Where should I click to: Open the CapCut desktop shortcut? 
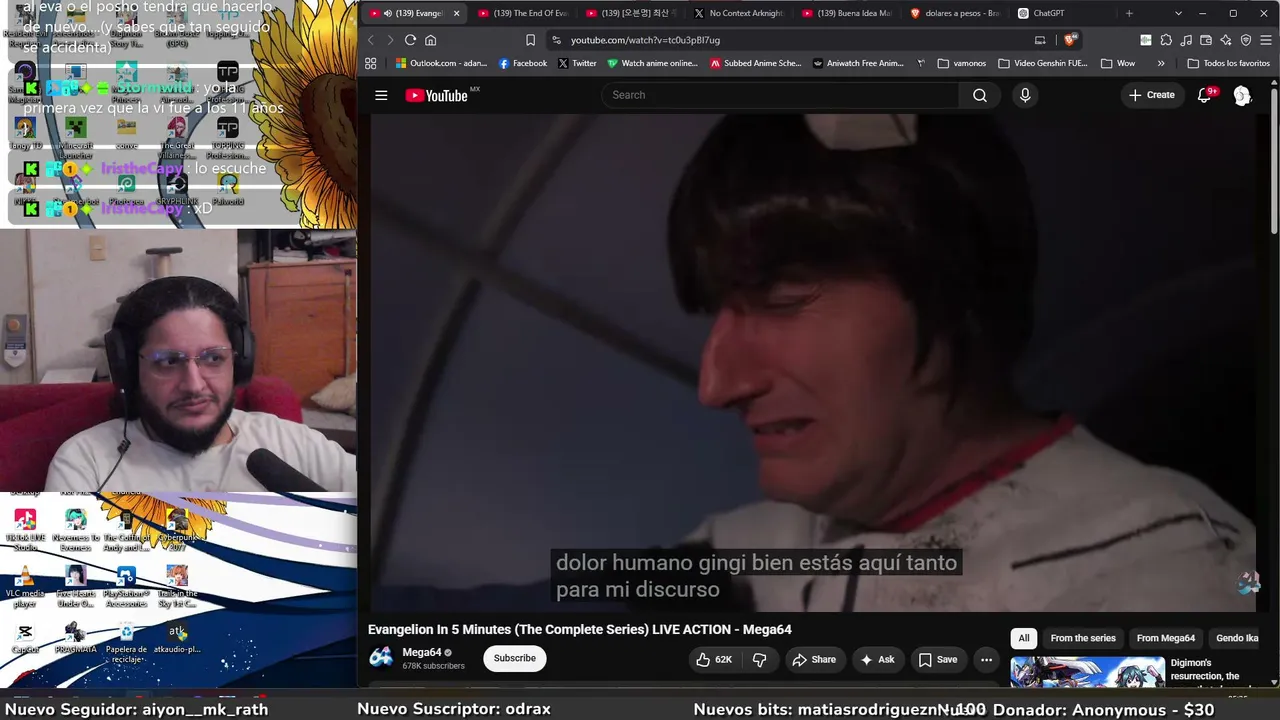click(25, 637)
